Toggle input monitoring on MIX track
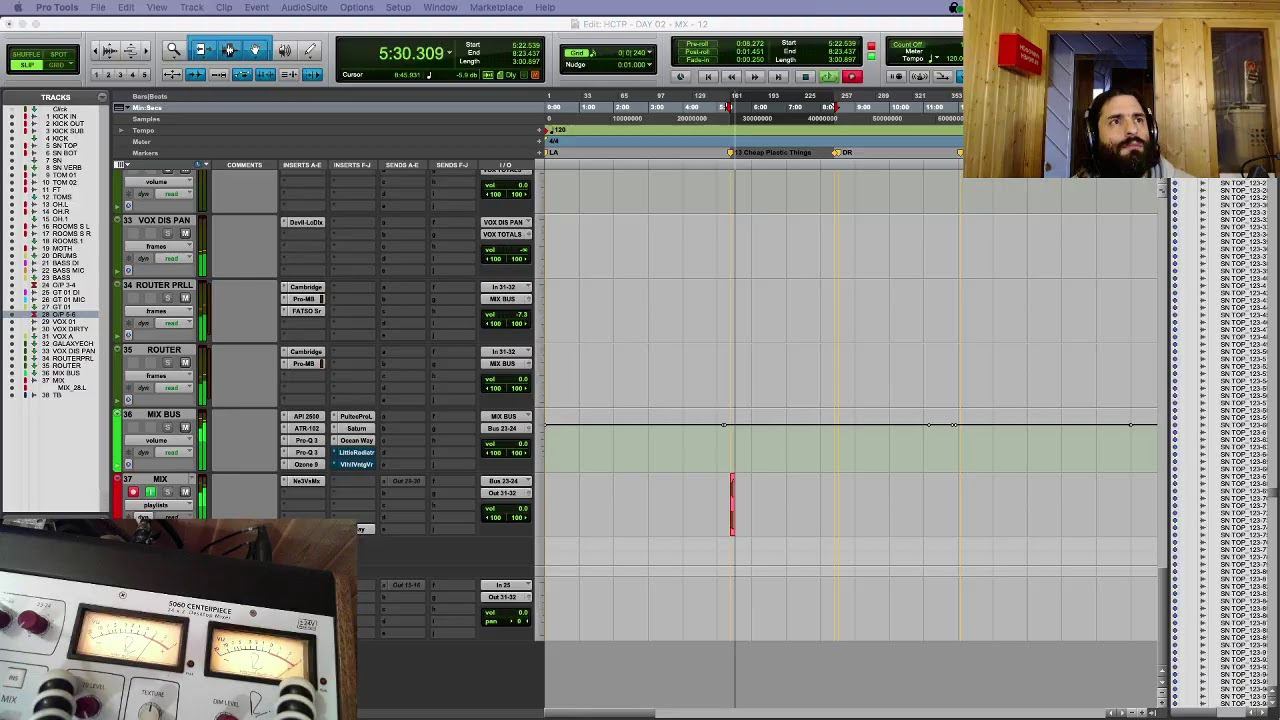The width and height of the screenshot is (1280, 720). pyautogui.click(x=150, y=492)
